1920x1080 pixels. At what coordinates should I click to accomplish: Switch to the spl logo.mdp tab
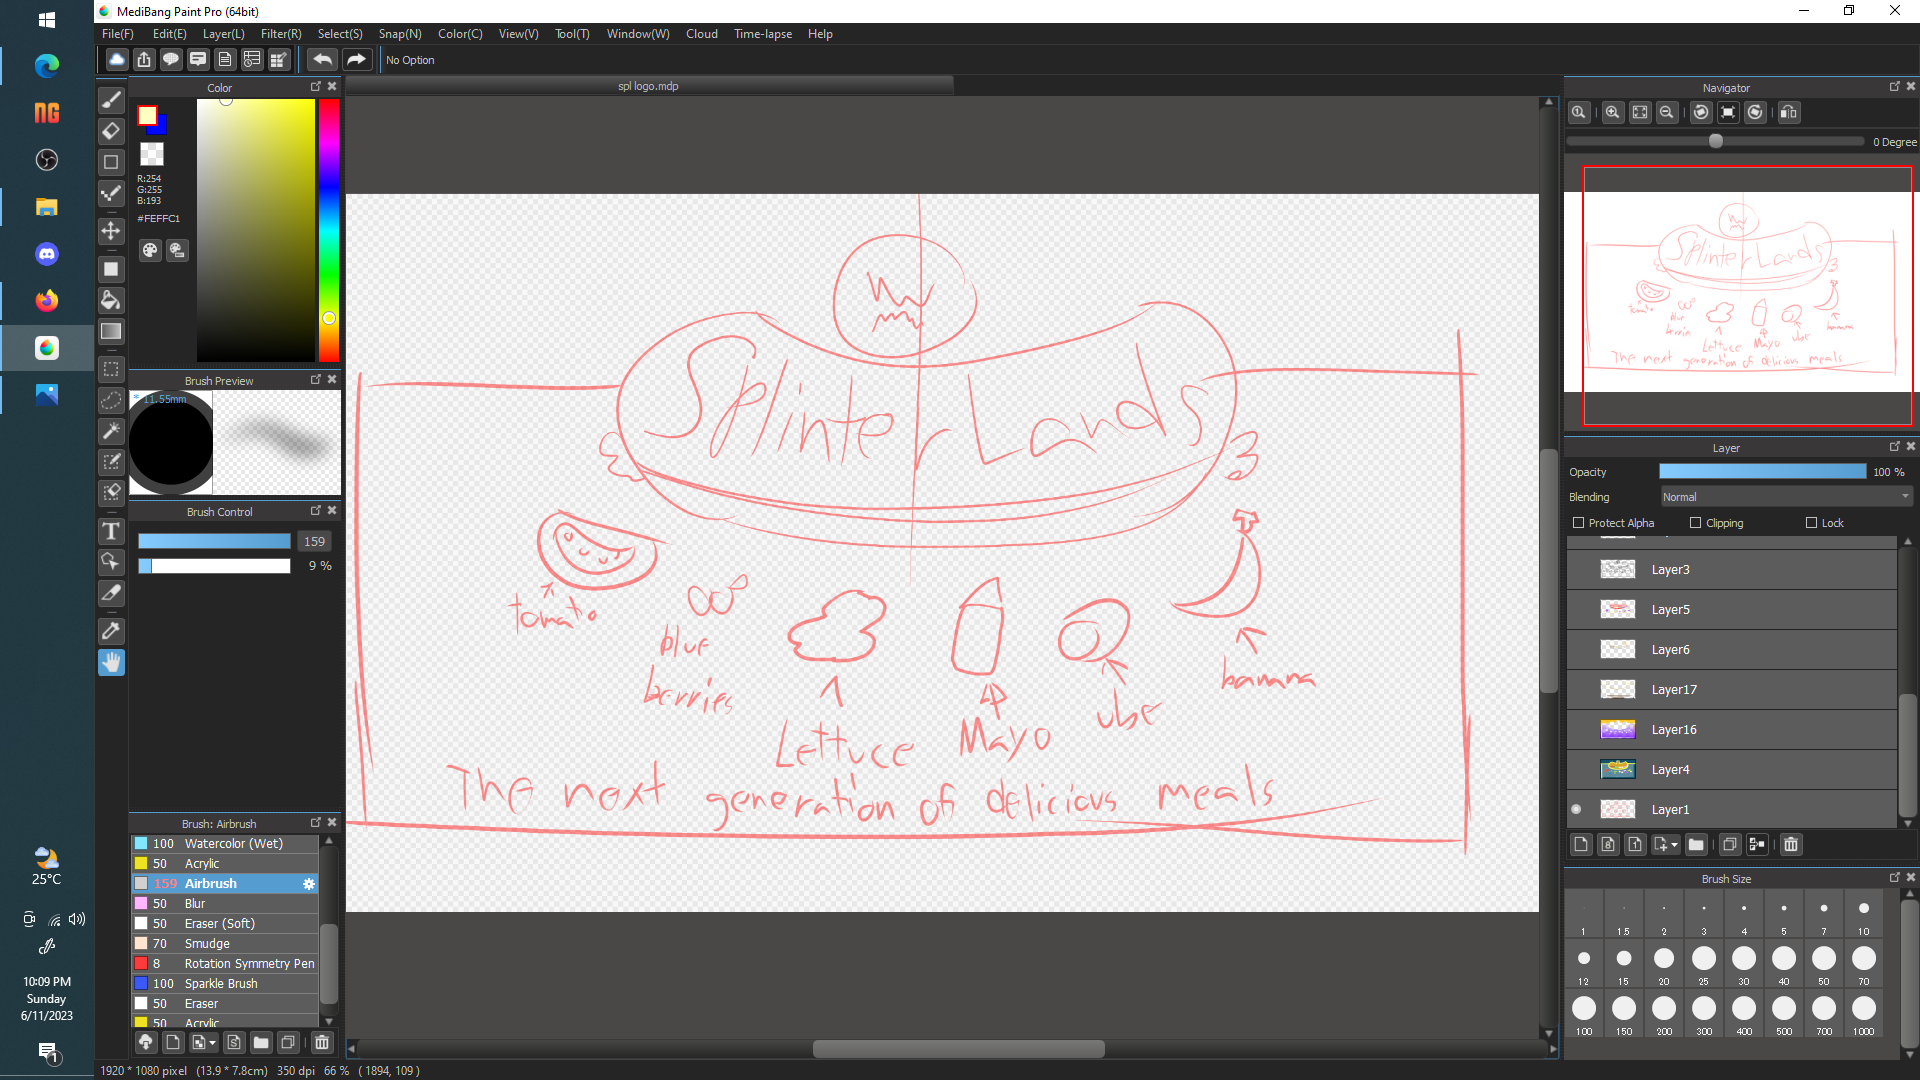coord(649,86)
